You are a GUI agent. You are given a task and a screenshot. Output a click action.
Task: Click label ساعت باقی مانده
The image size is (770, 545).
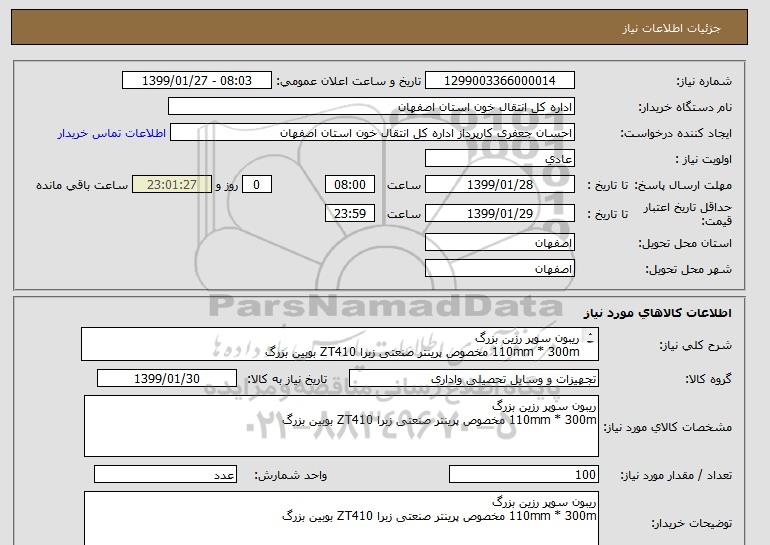point(82,185)
